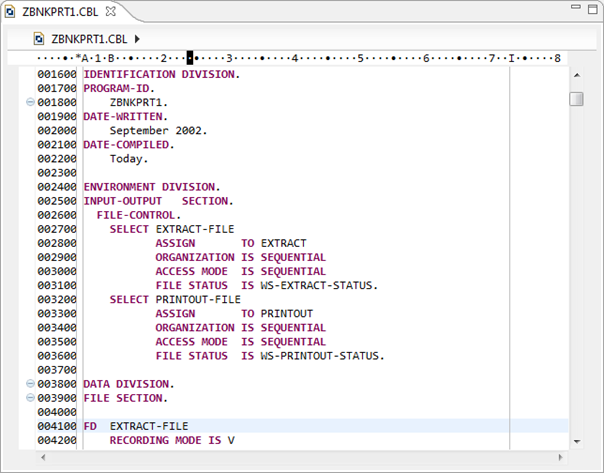Collapse the DATA DIVISION fold at line 003800

tap(30, 384)
